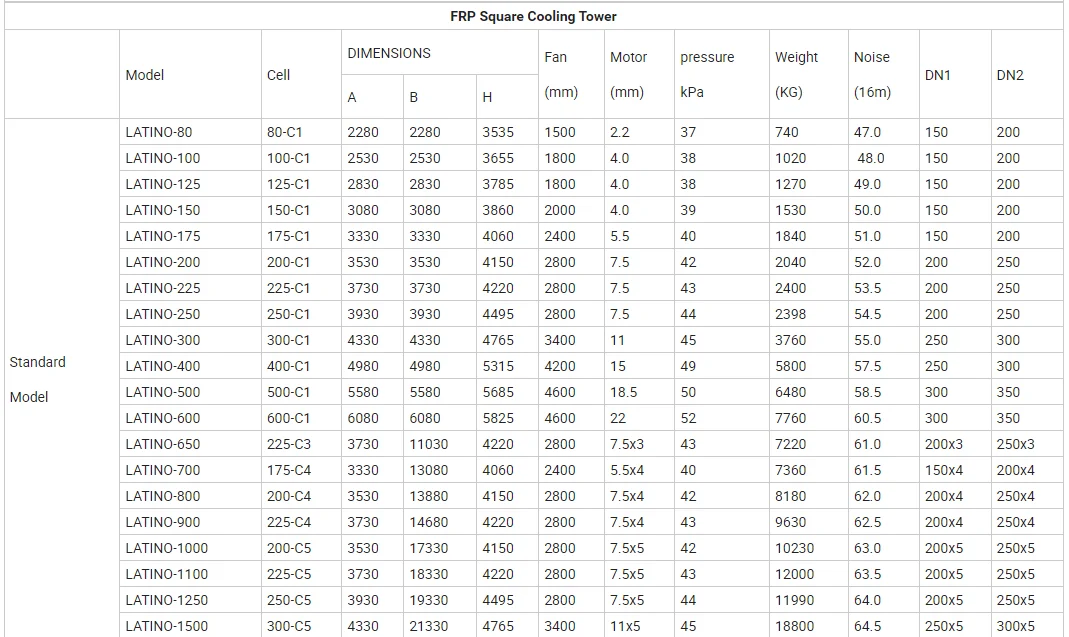The image size is (1069, 637).
Task: Click the model name "LATINO-100"
Action: pyautogui.click(x=163, y=158)
